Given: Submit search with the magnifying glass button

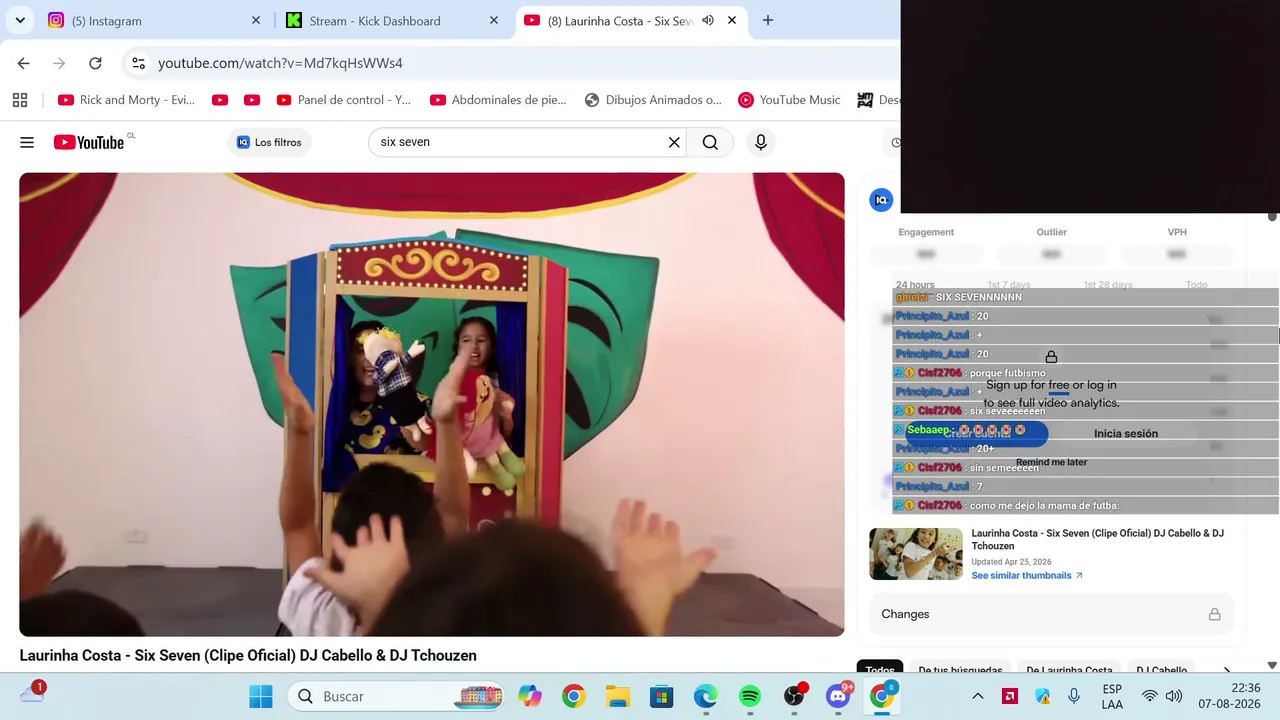Looking at the screenshot, I should coord(710,142).
